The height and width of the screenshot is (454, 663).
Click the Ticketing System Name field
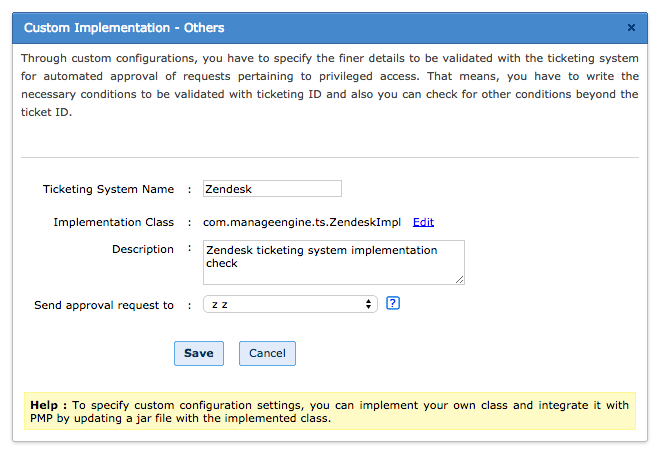272,188
